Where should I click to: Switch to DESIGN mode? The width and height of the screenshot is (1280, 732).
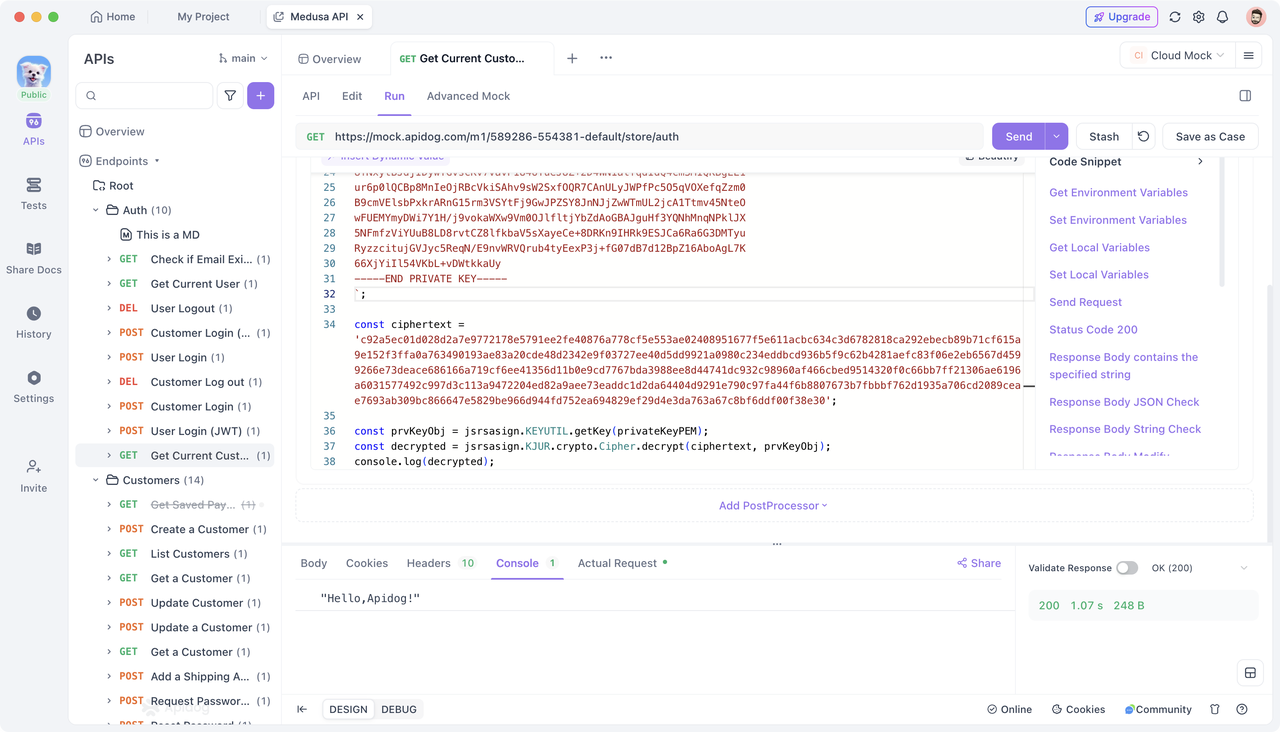pyautogui.click(x=348, y=709)
